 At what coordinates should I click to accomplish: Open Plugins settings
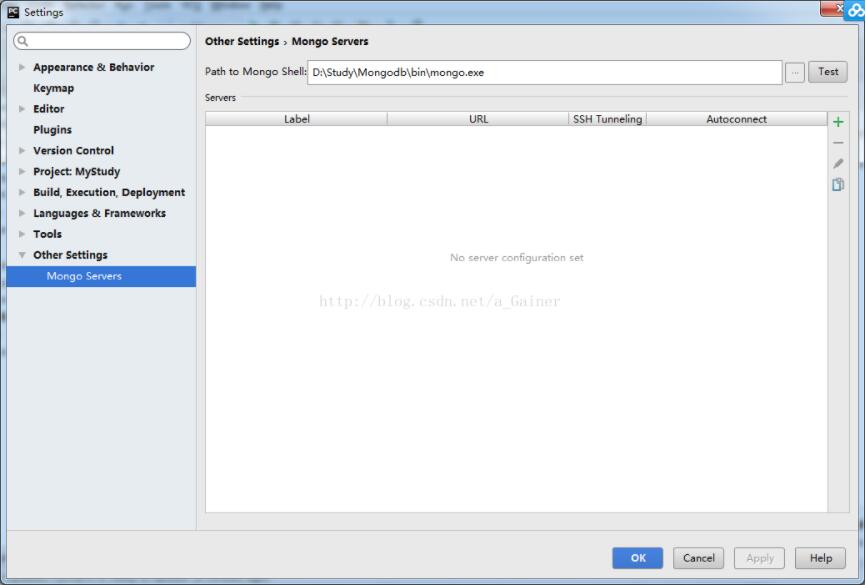click(52, 130)
